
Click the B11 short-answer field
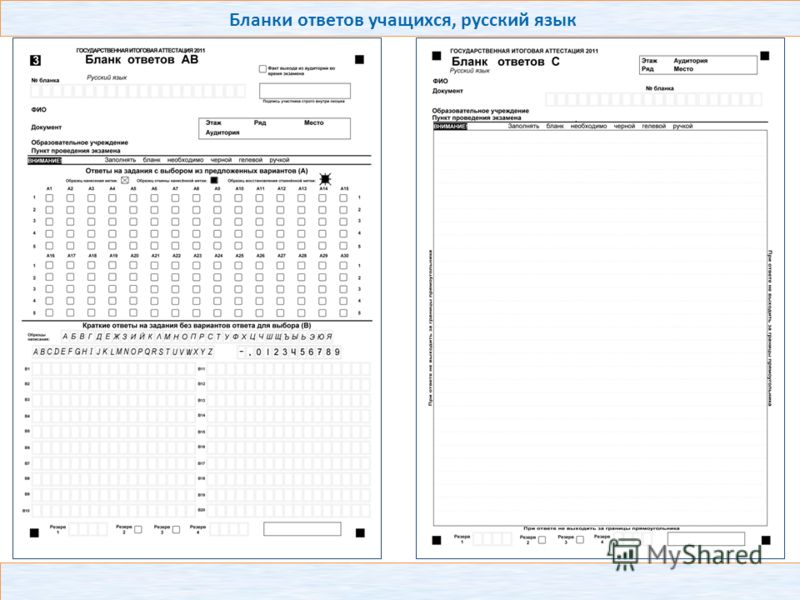point(288,369)
